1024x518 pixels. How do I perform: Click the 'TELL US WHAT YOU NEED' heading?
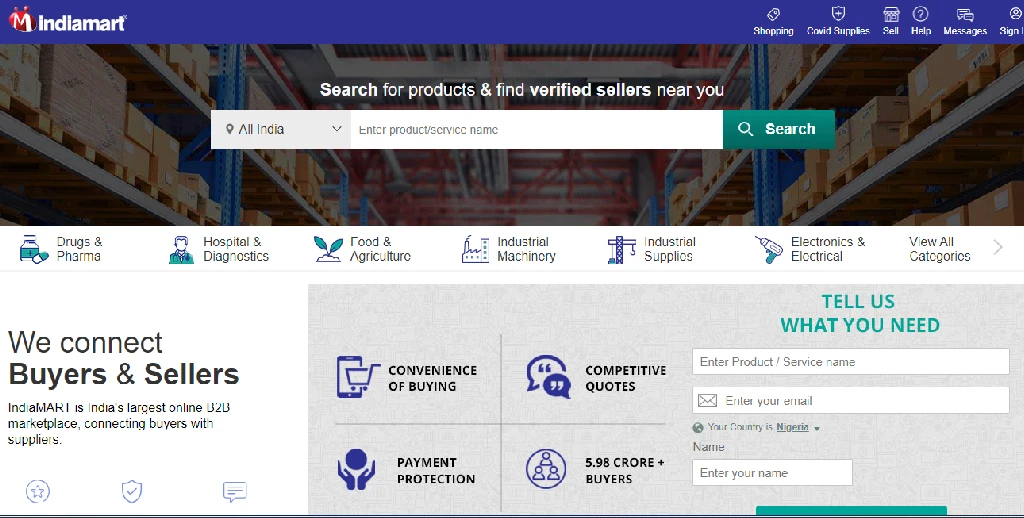point(859,314)
